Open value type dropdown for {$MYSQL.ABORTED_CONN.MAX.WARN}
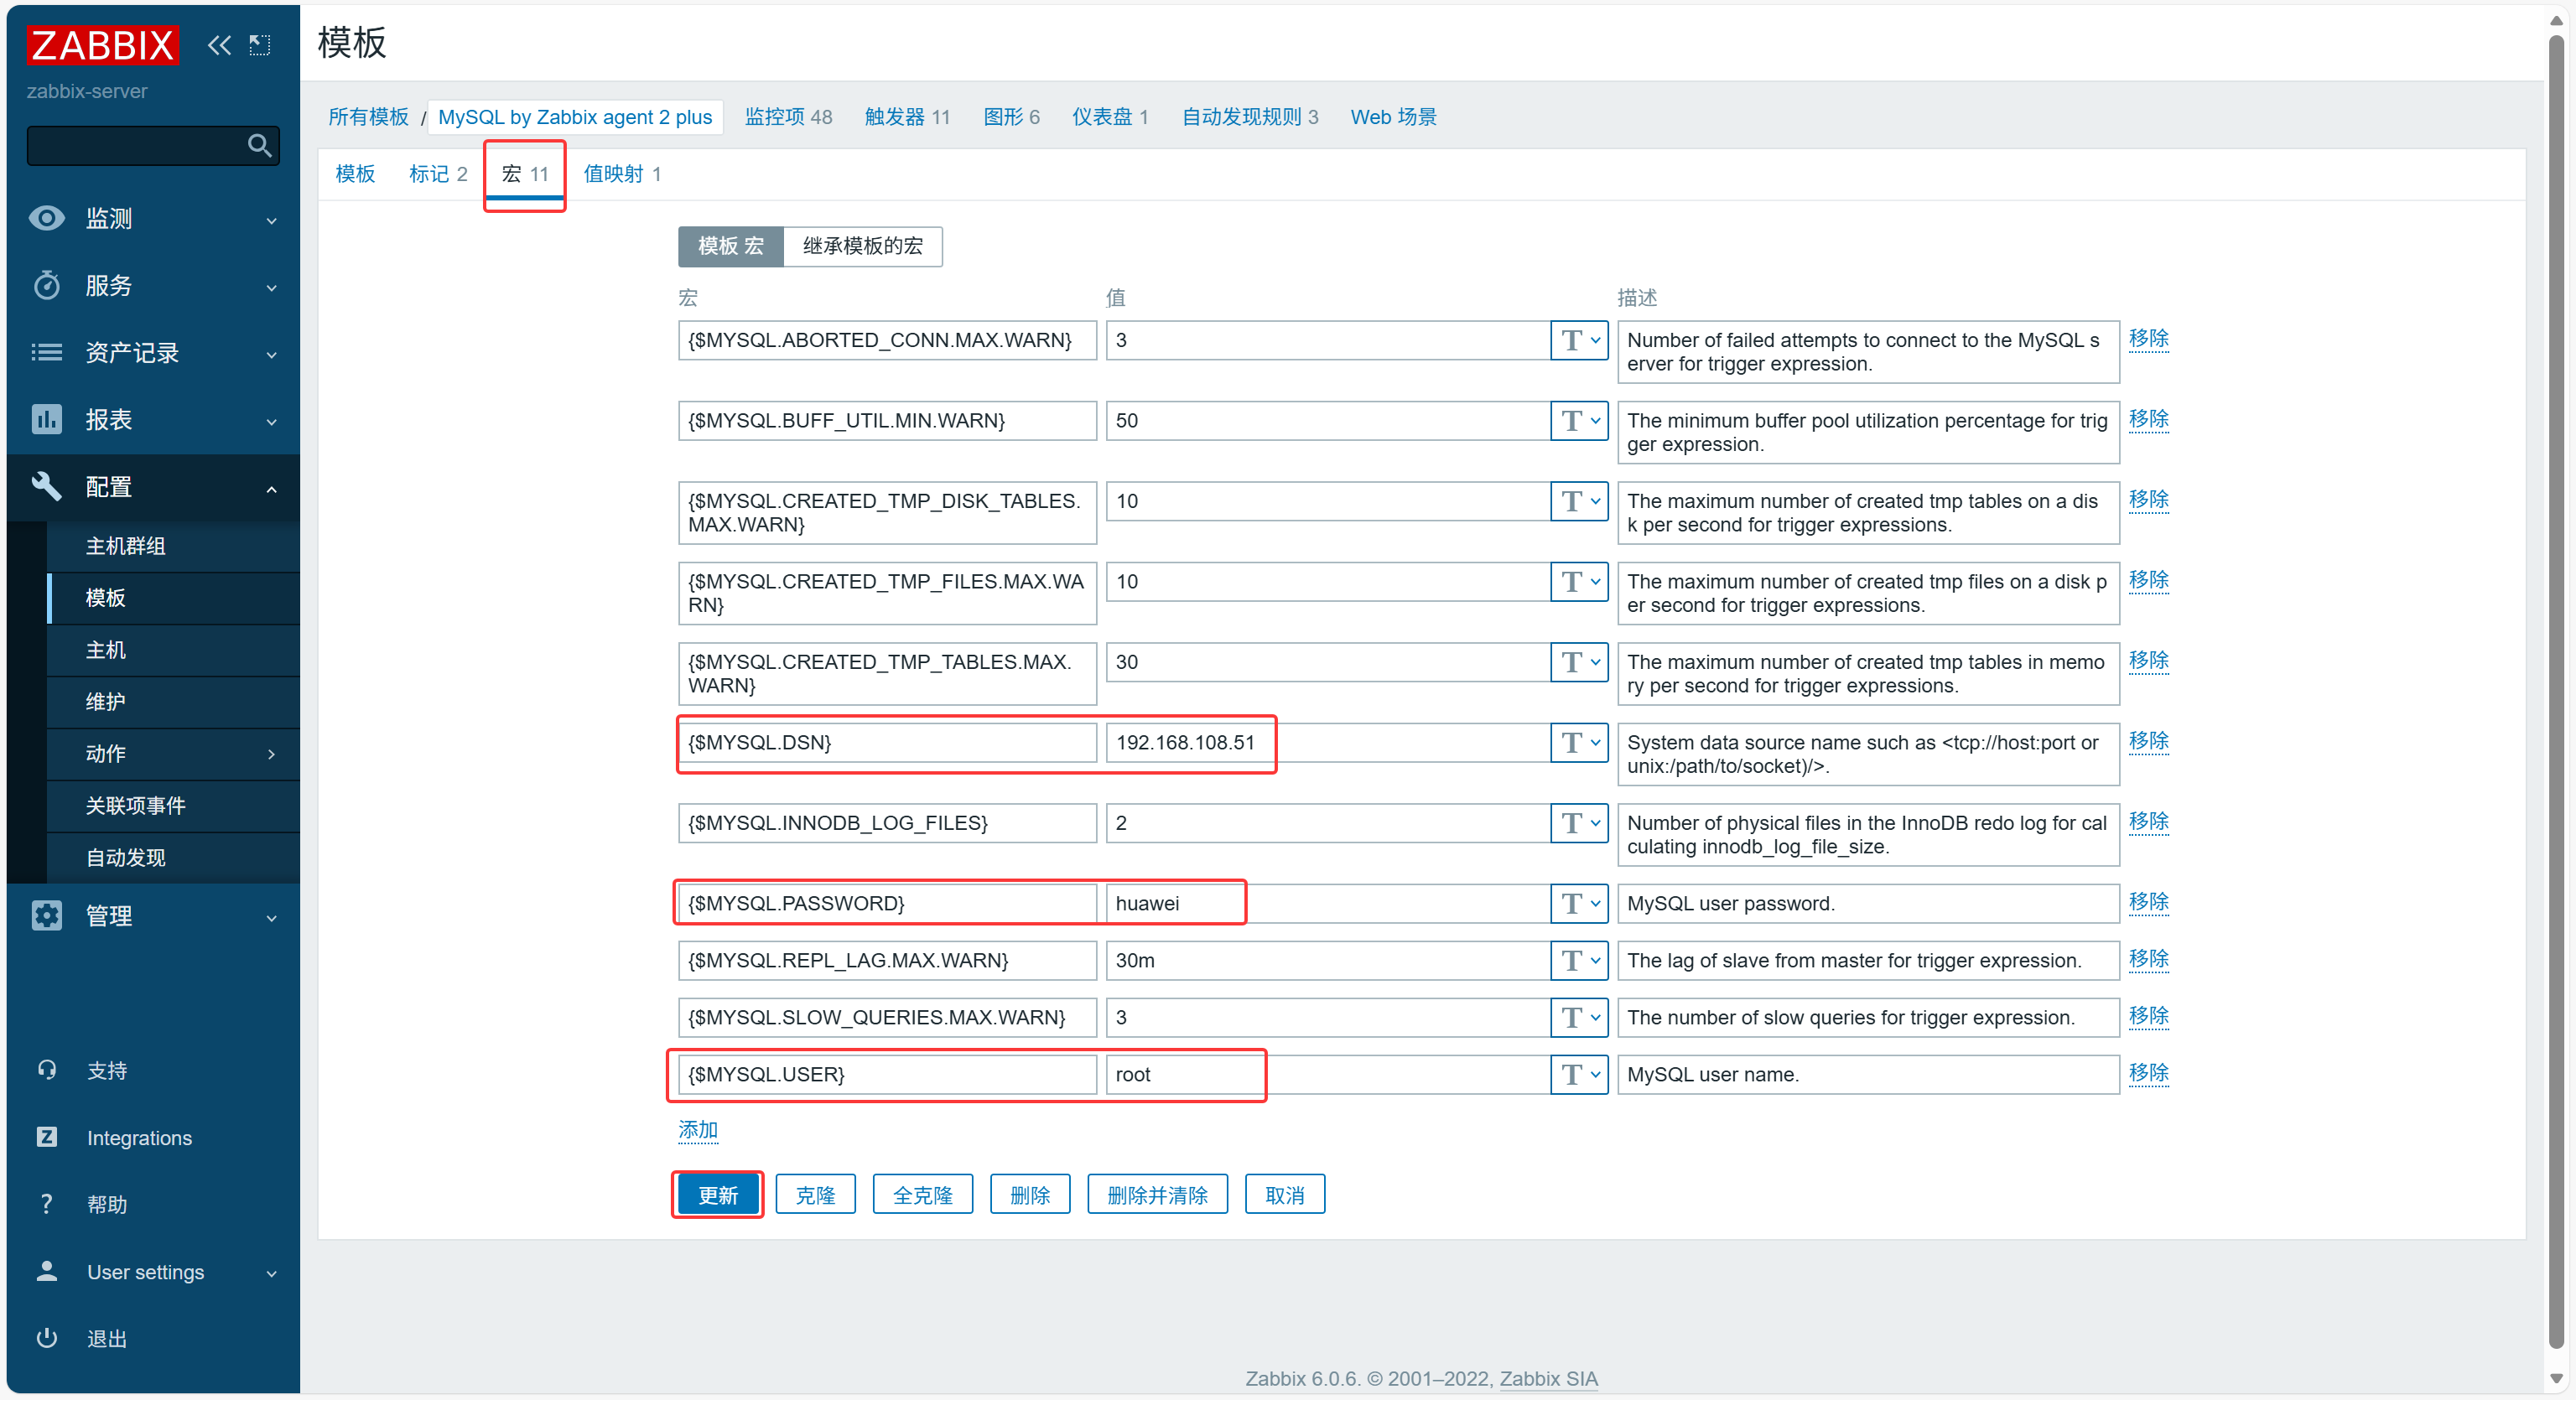 click(x=1579, y=340)
